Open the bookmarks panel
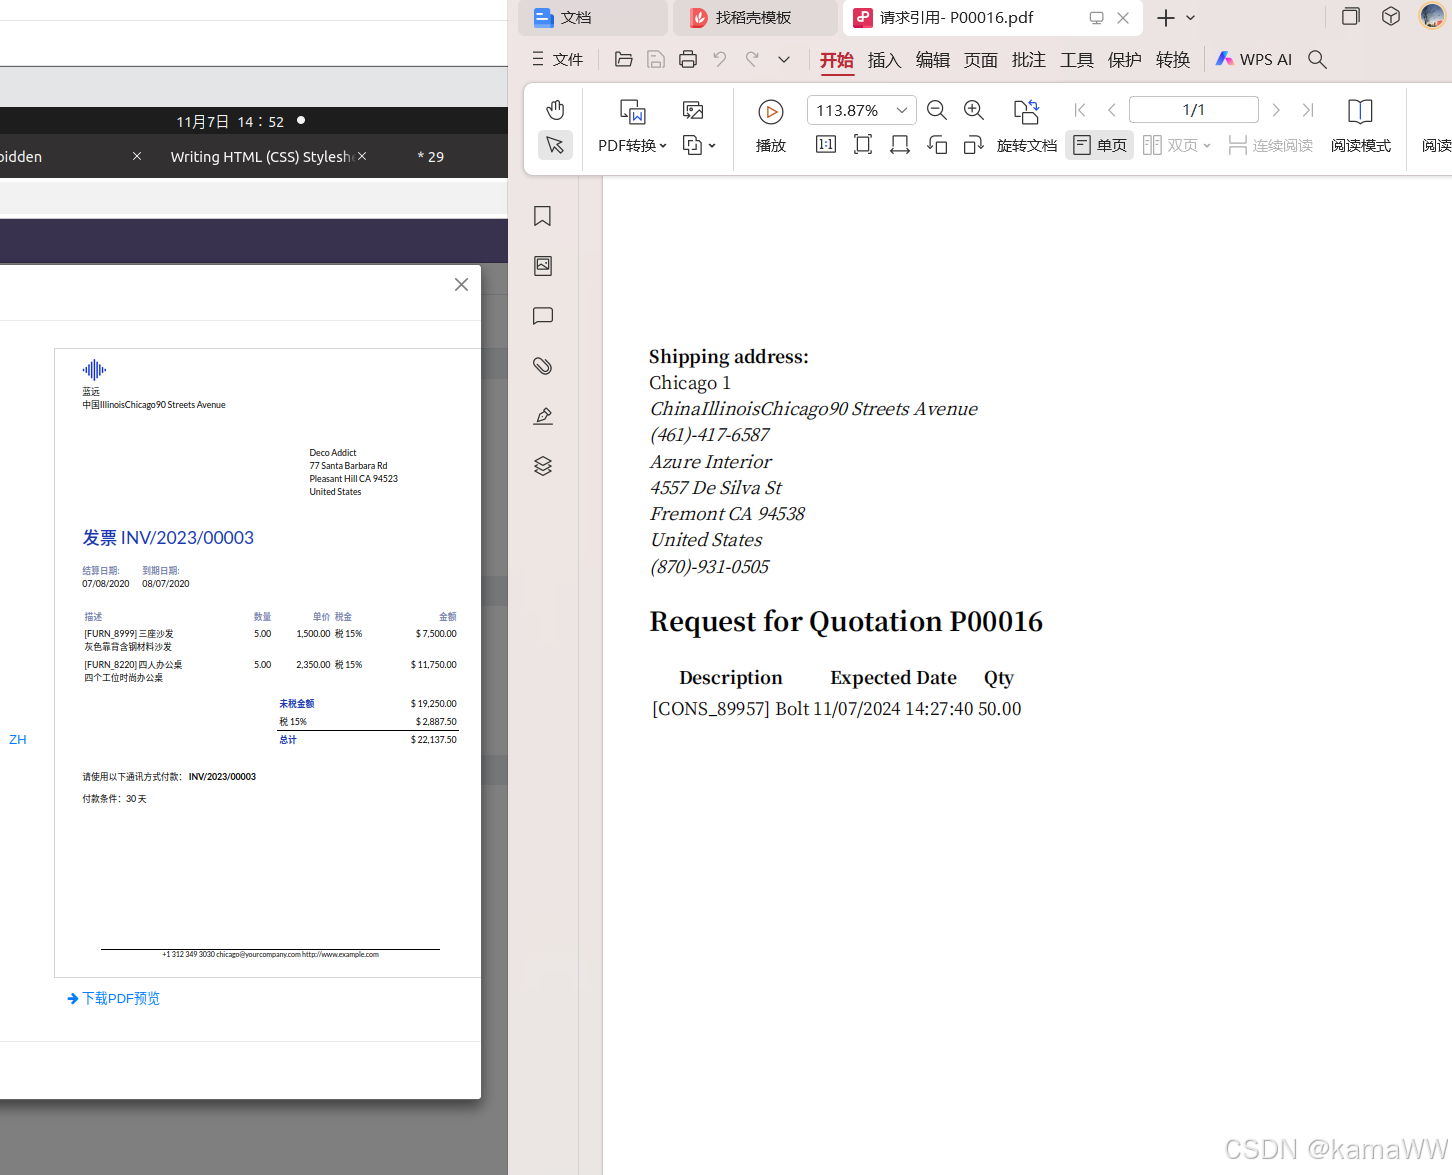 pyautogui.click(x=542, y=216)
